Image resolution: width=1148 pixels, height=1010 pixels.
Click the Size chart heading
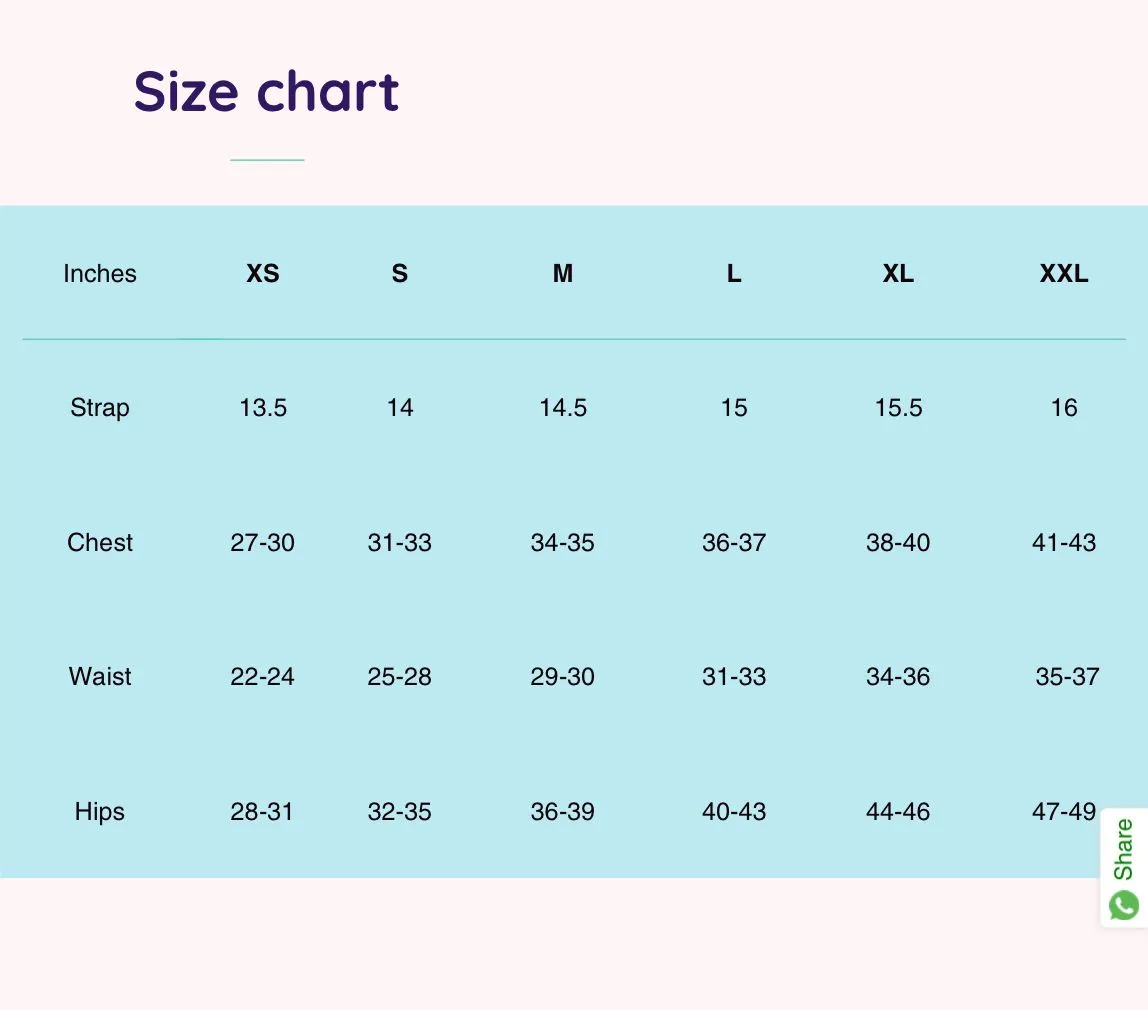click(266, 92)
